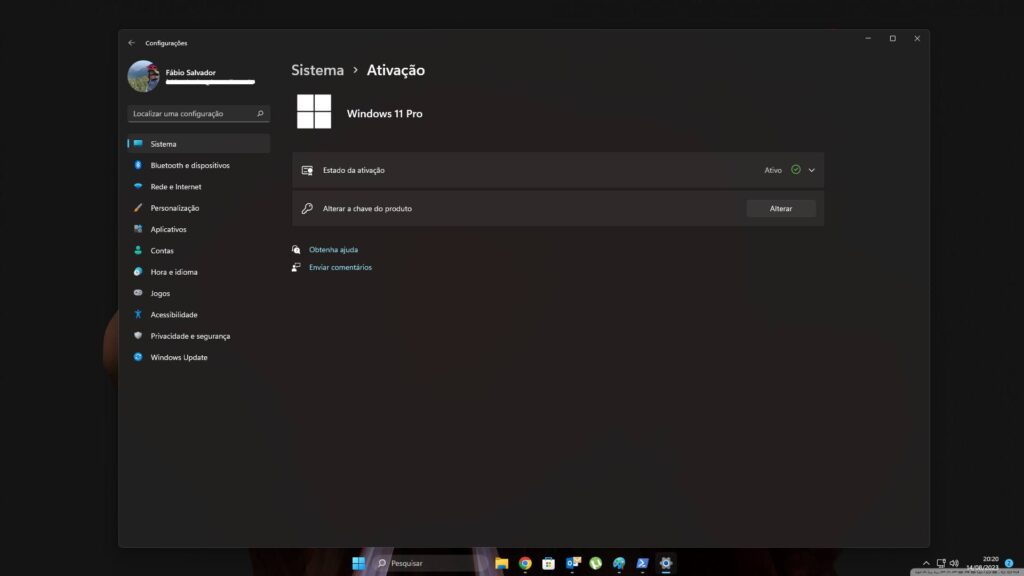Screen dimensions: 1024x576
Task: Open uTorrent from the taskbar
Action: 596,563
